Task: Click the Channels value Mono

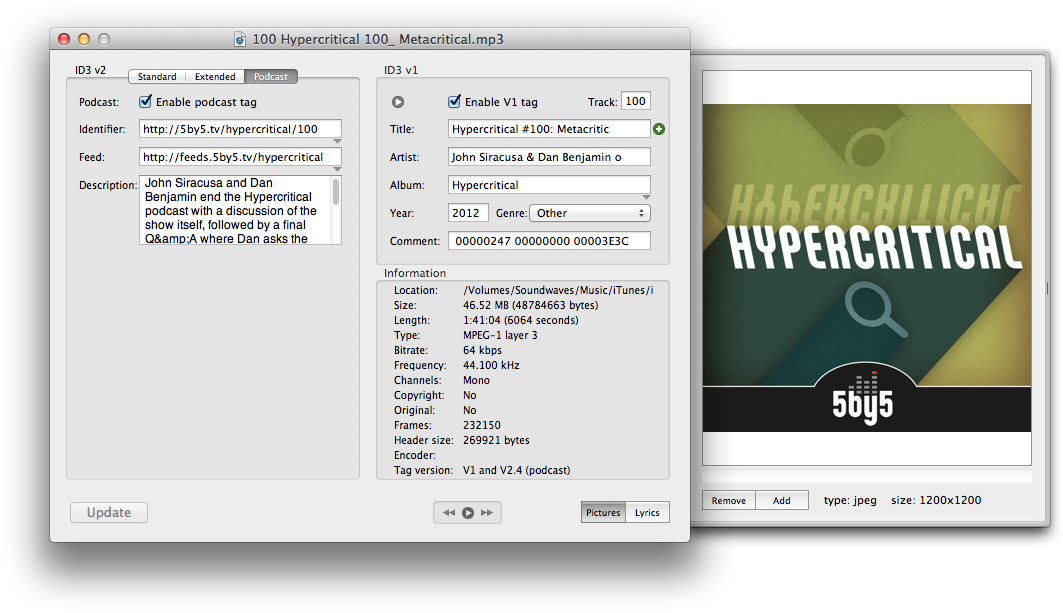Action: click(x=477, y=380)
